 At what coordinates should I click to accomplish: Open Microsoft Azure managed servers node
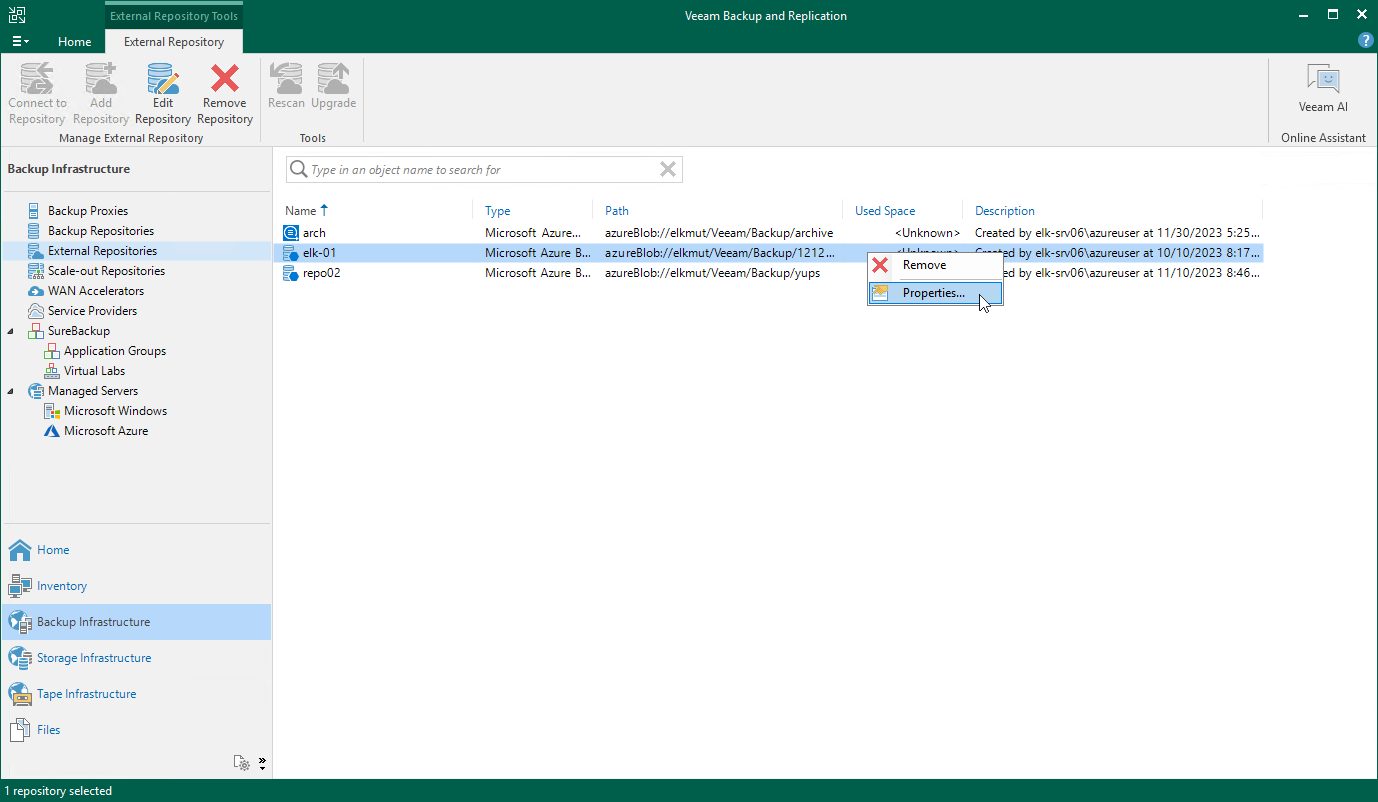pyautogui.click(x=106, y=431)
